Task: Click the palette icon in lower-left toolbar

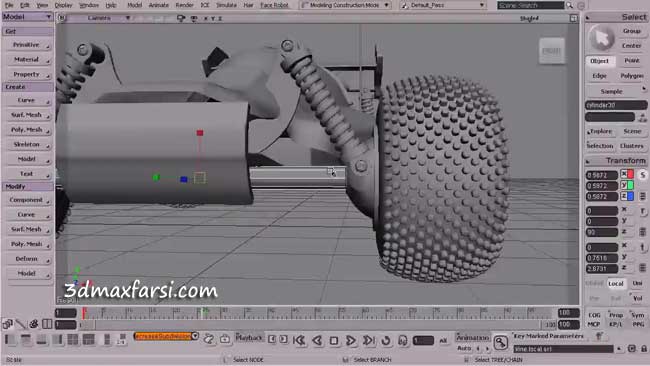Action: tap(34, 324)
